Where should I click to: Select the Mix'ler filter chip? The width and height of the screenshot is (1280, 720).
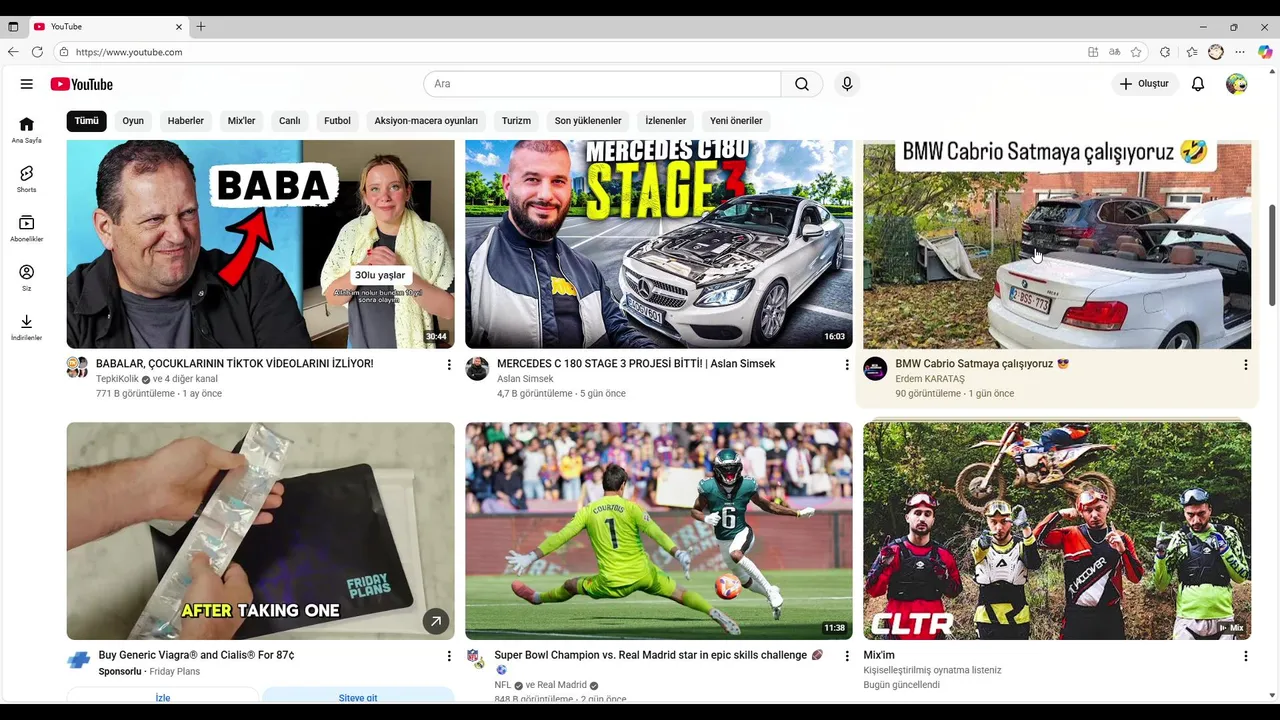coord(242,121)
